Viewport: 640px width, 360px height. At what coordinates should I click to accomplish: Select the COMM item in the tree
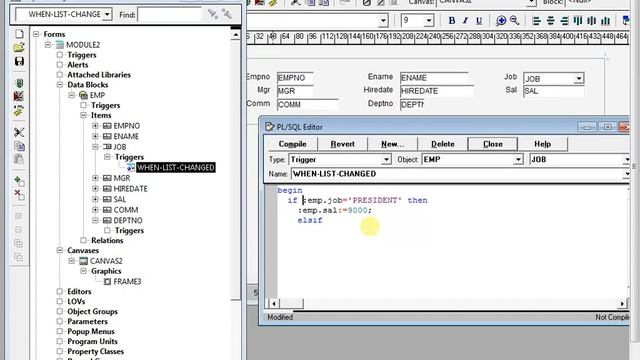coord(126,210)
